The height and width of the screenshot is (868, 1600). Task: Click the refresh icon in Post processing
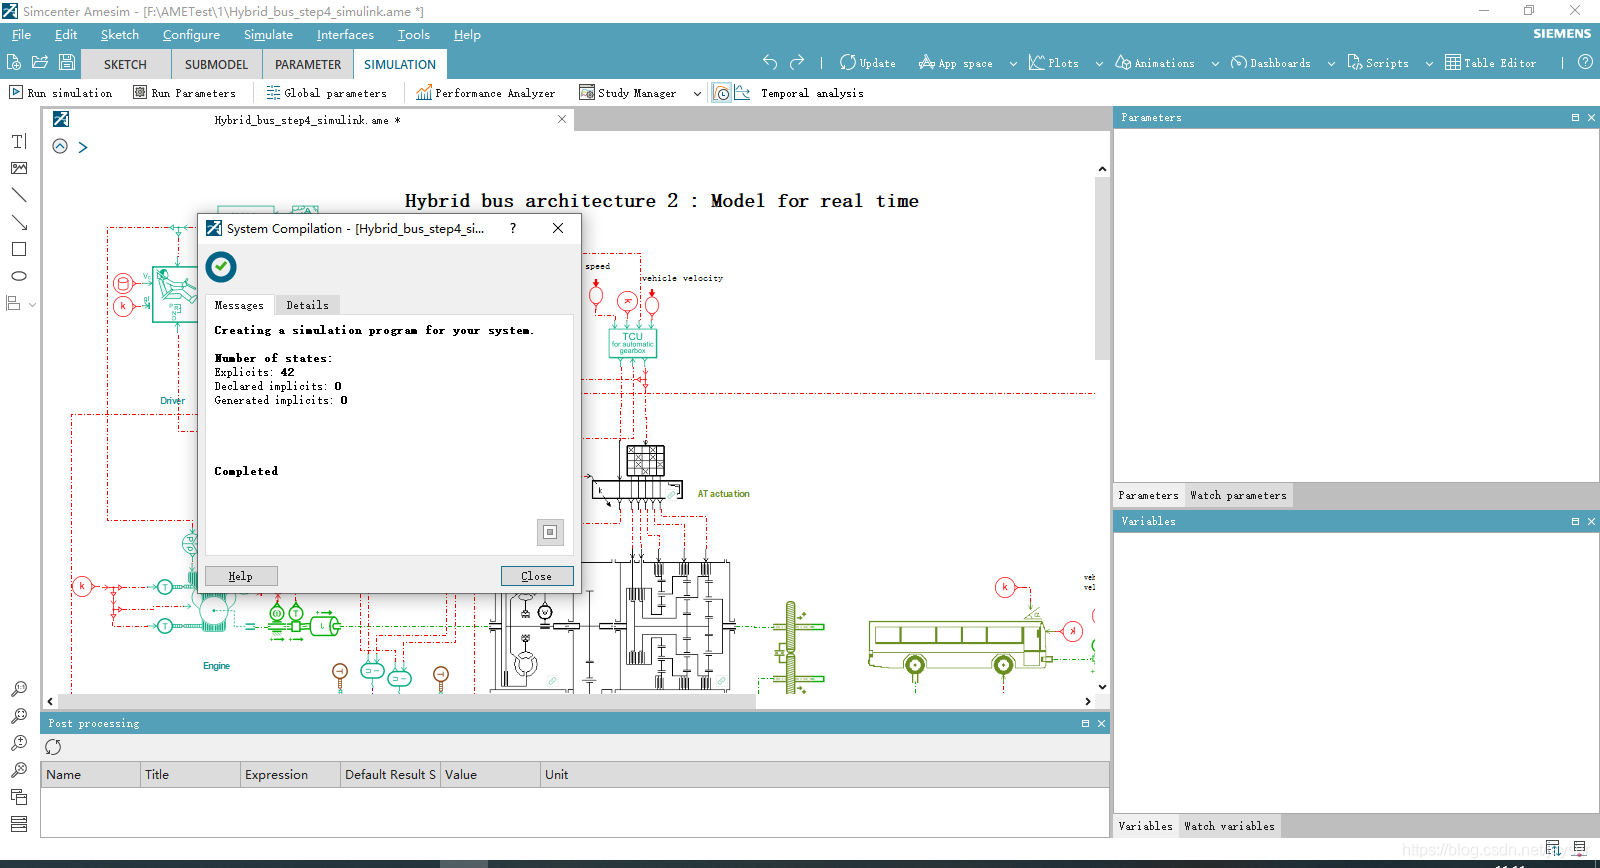[x=53, y=747]
